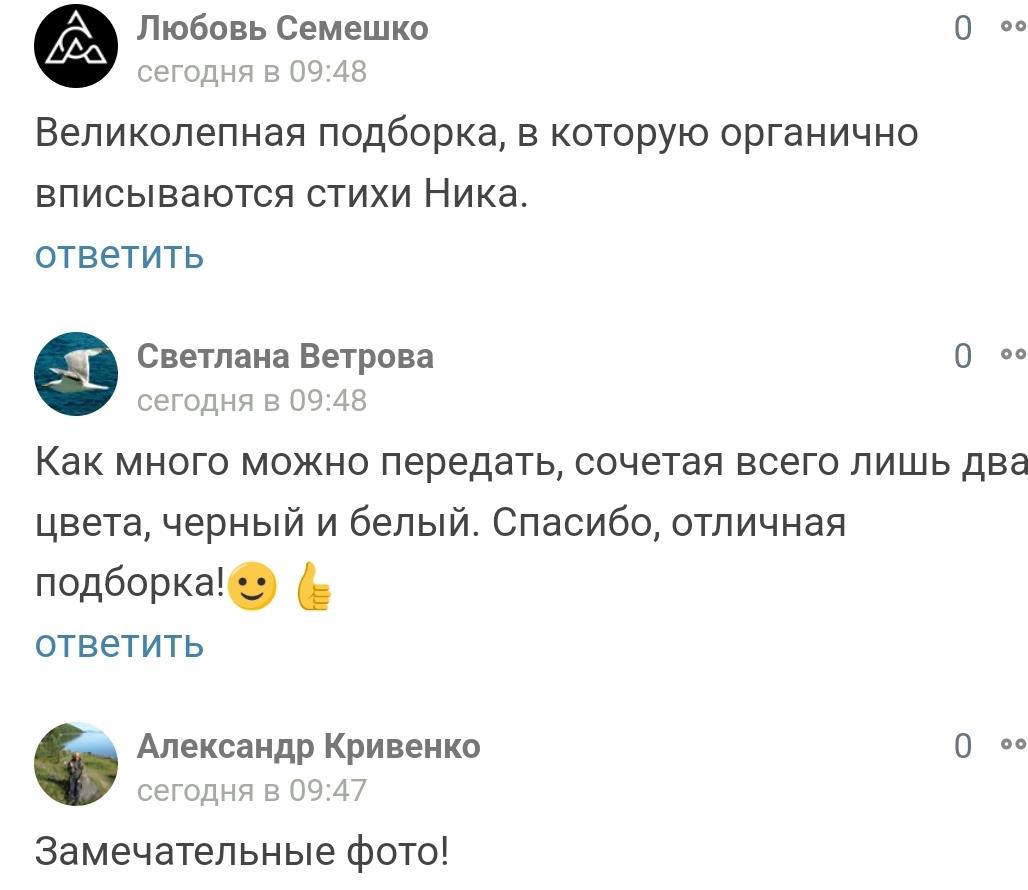The width and height of the screenshot is (1028, 890).
Task: Open Александр Кривенко's profile name
Action: [x=308, y=746]
